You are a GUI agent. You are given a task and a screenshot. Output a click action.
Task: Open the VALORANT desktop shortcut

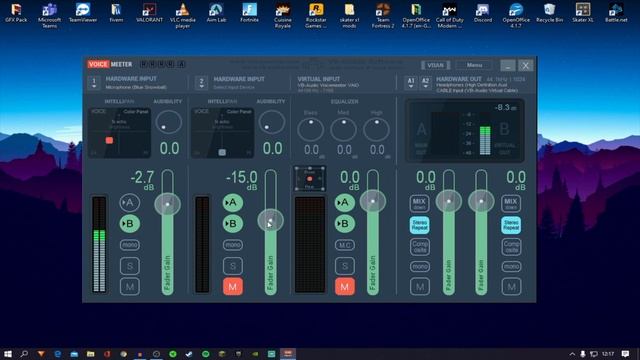click(x=149, y=13)
